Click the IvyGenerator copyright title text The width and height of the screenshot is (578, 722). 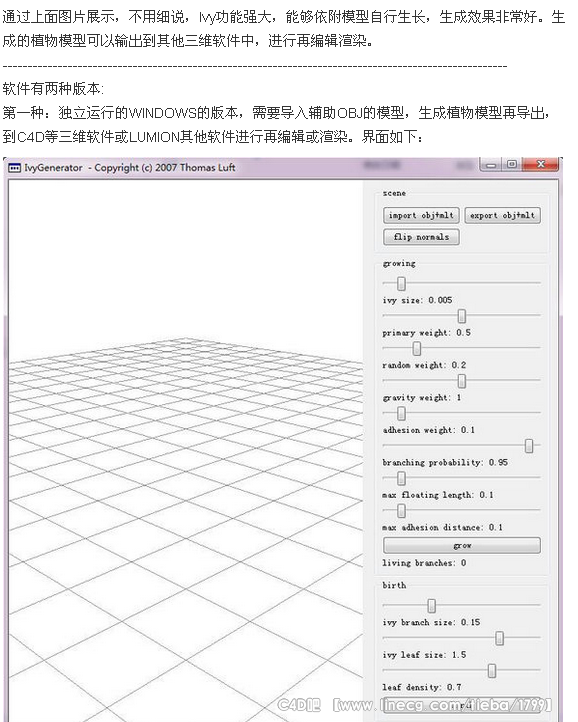click(130, 168)
